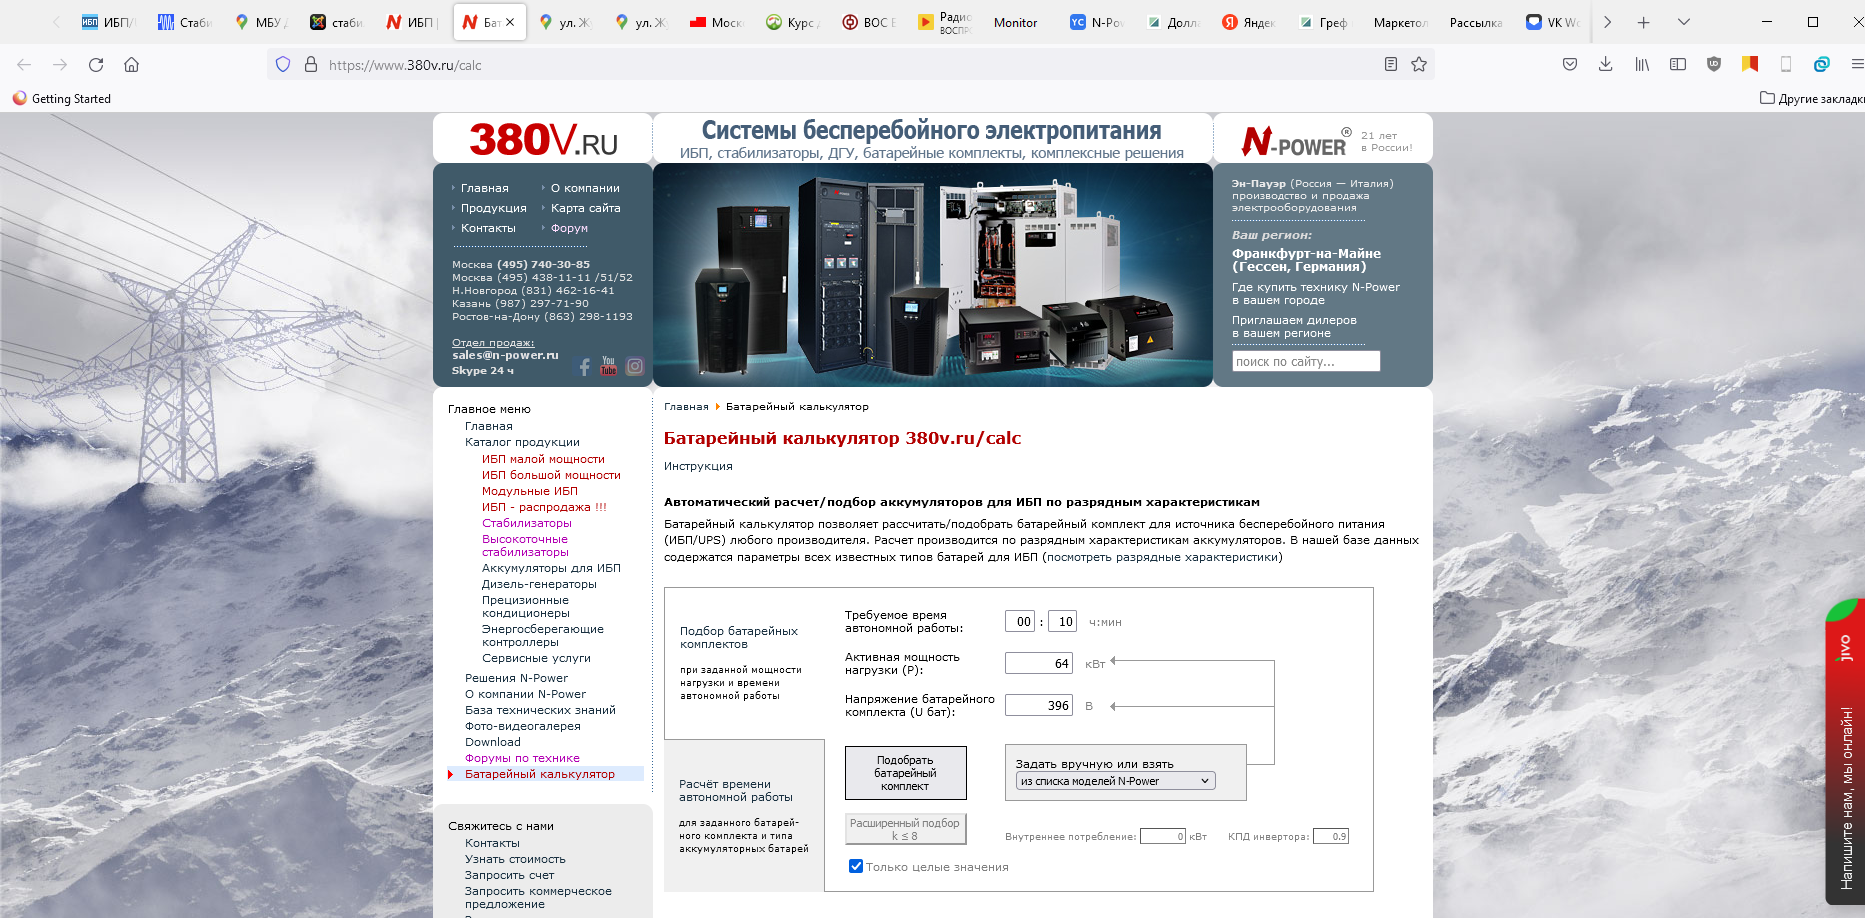Viewport: 1865px width, 918px height.
Task: Open the 'из списка моделей N-Power' dropdown
Action: [1115, 781]
